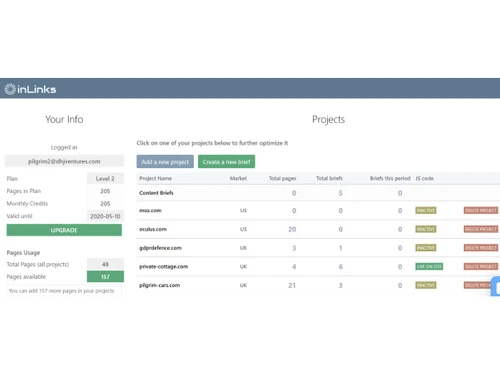This screenshot has height=375, width=500.
Task: Click total pages 4 for private-cottage.com
Action: pos(294,267)
